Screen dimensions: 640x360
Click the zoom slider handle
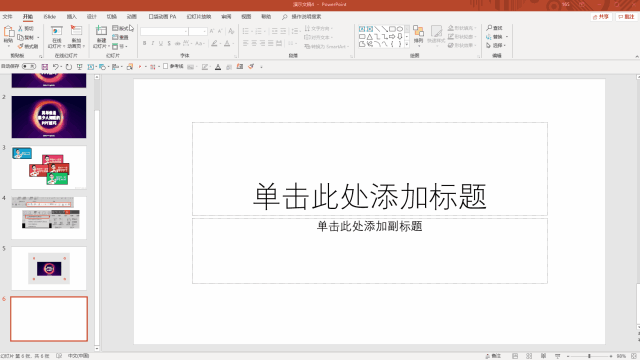tap(589, 356)
